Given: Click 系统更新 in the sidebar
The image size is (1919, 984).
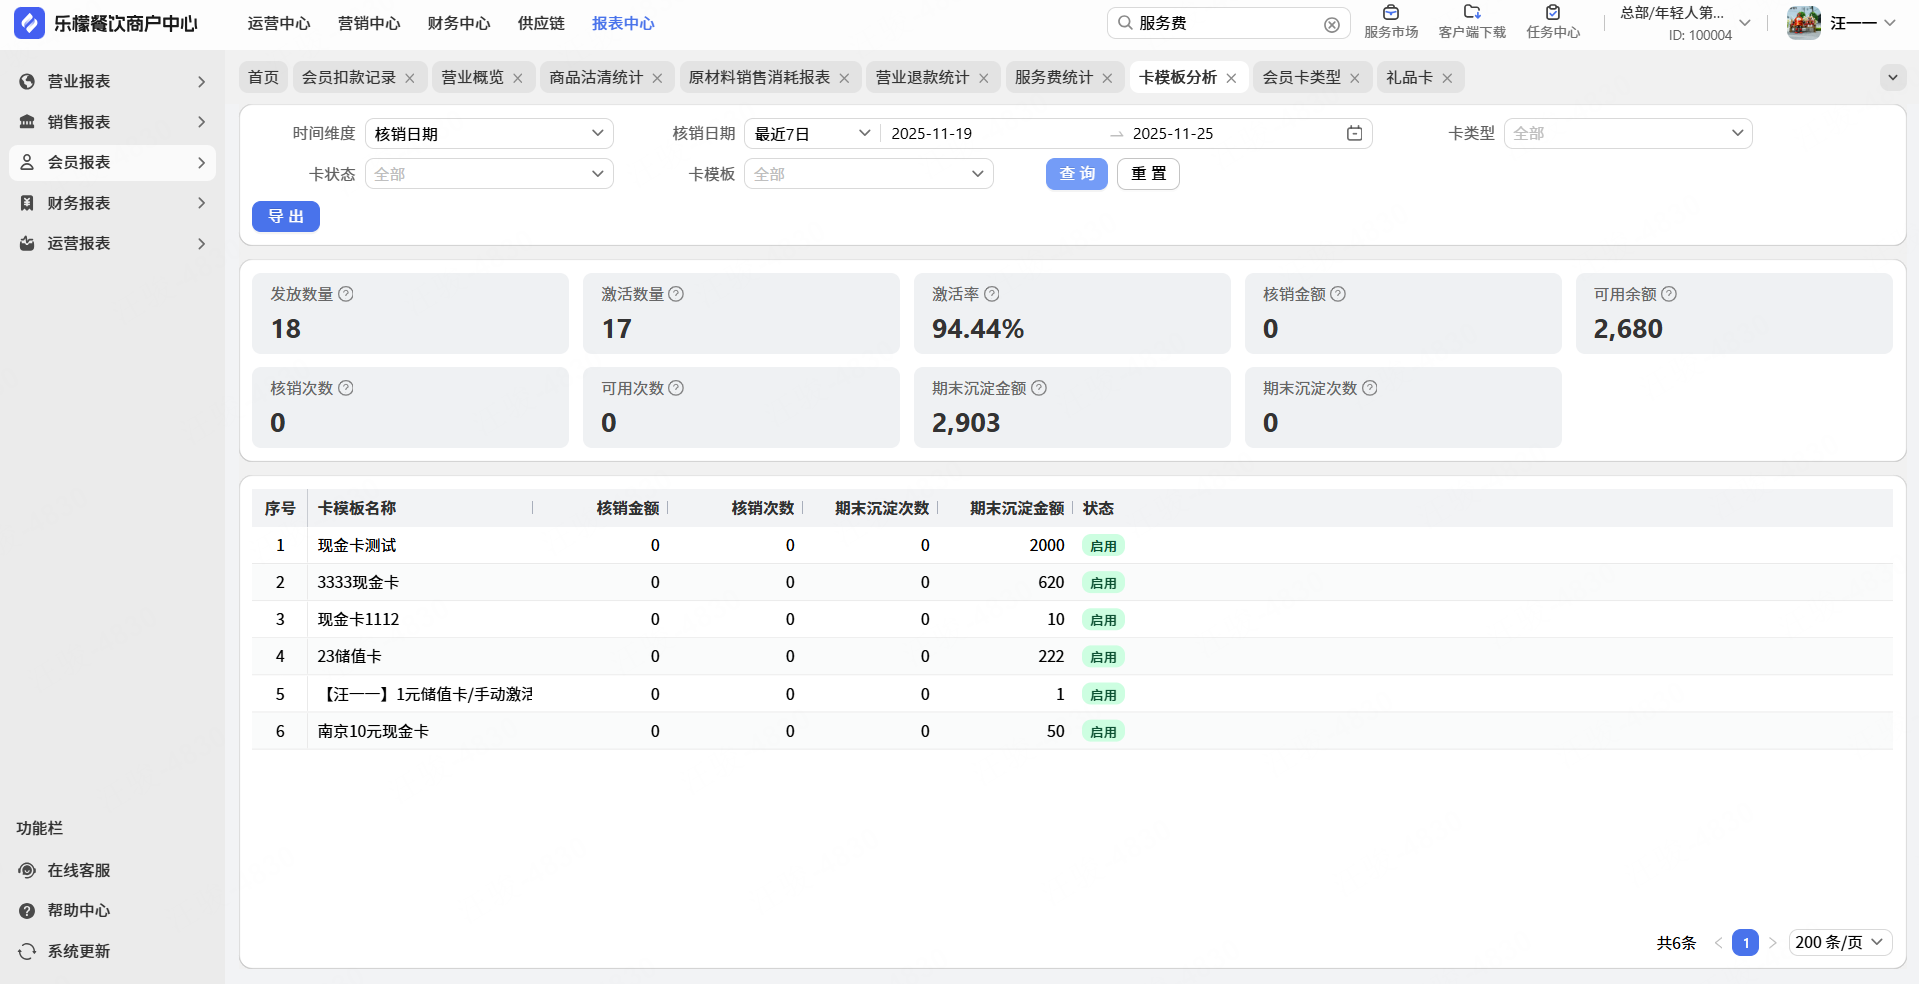Looking at the screenshot, I should (x=79, y=951).
